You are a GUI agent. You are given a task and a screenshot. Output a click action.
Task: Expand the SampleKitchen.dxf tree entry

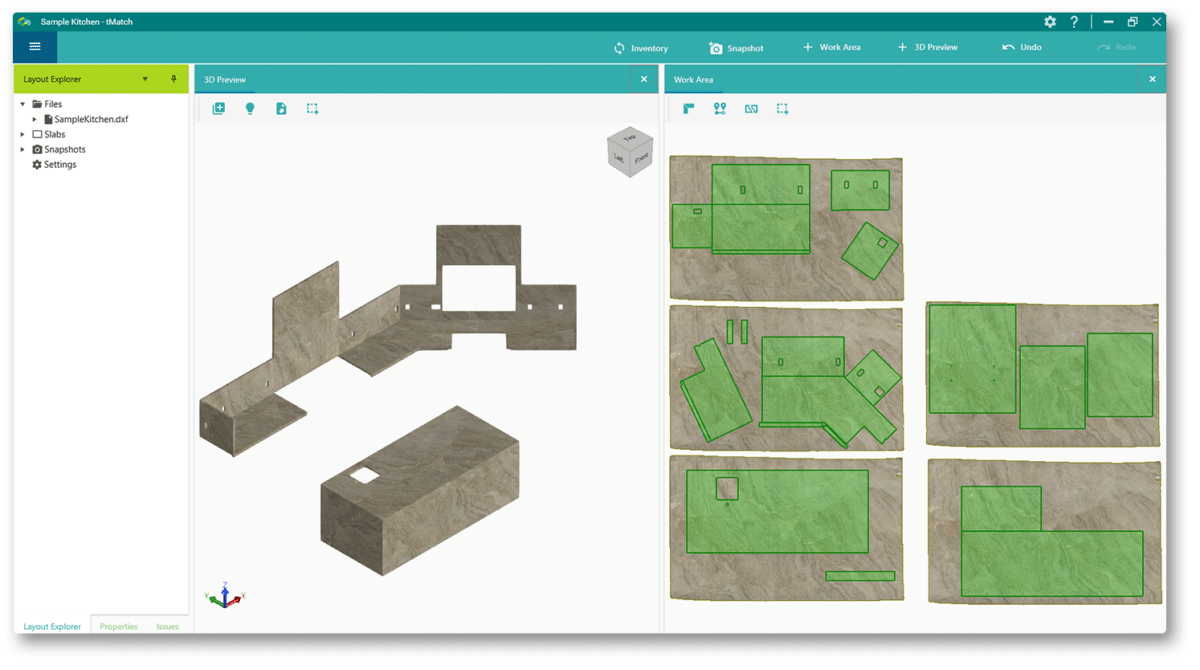(33, 118)
